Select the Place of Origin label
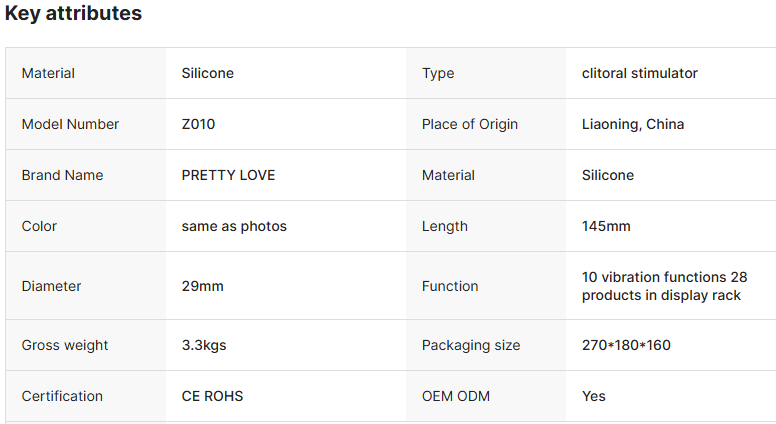 [470, 124]
